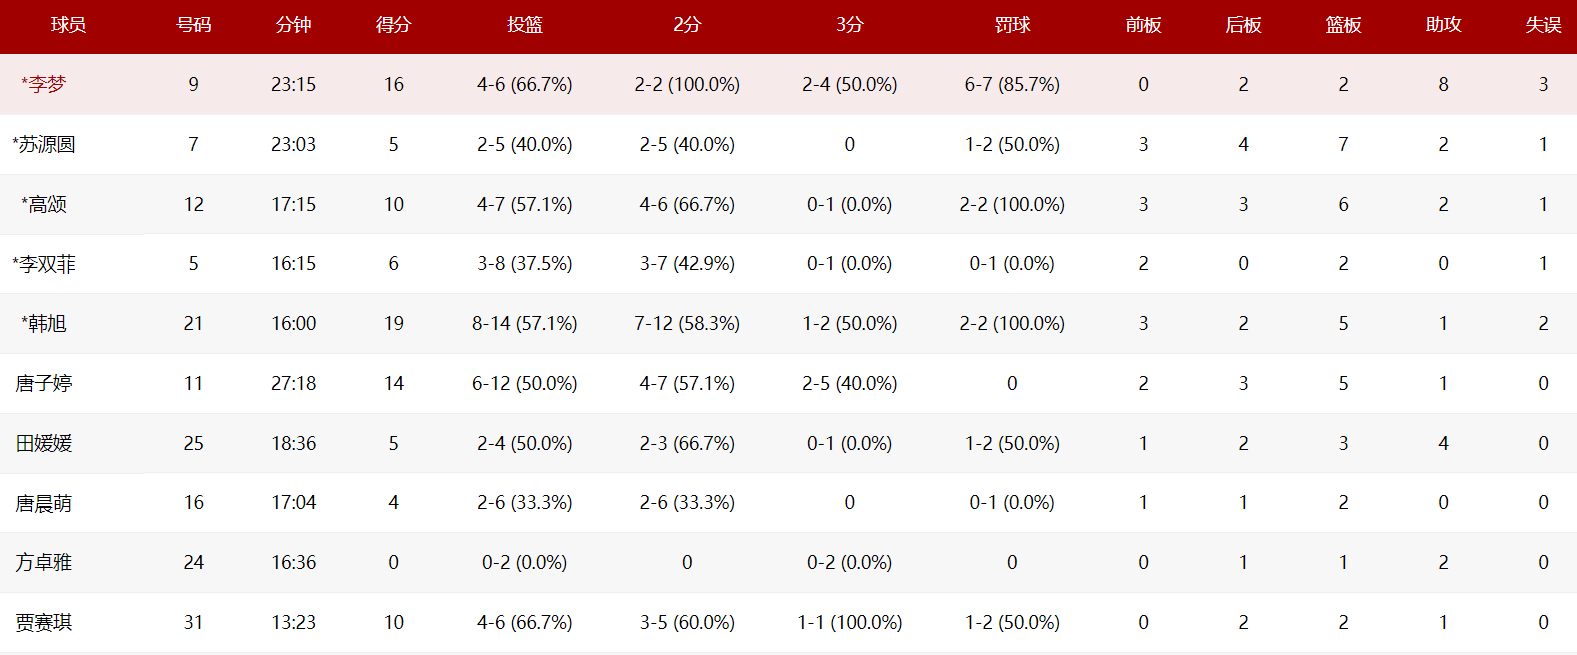The width and height of the screenshot is (1577, 655).
Task: Click player name 唐晨萌
Action: [44, 503]
